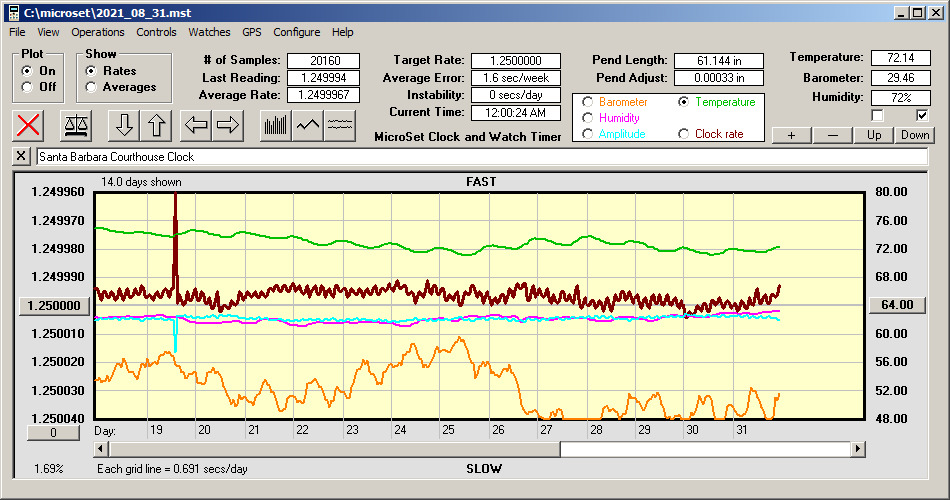Click the 'Each grid line = 0.691 secs/day' text
The image size is (950, 500).
(172, 468)
